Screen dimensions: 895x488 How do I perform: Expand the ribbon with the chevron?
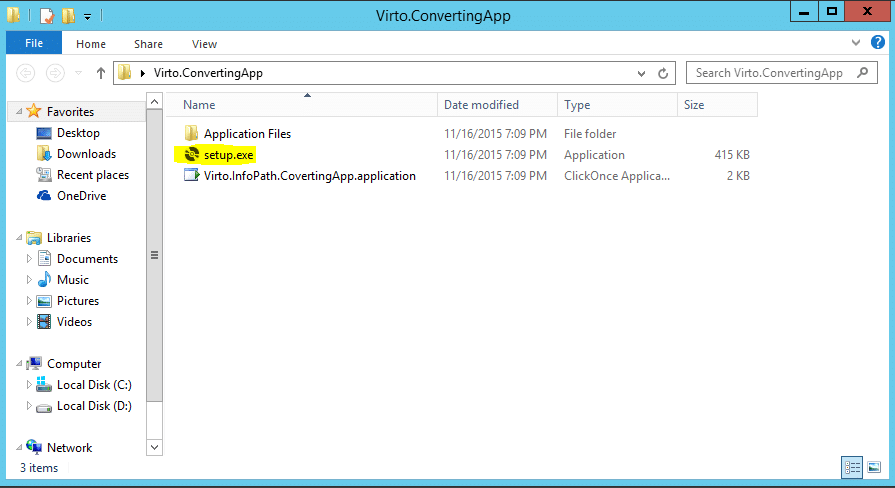[856, 43]
